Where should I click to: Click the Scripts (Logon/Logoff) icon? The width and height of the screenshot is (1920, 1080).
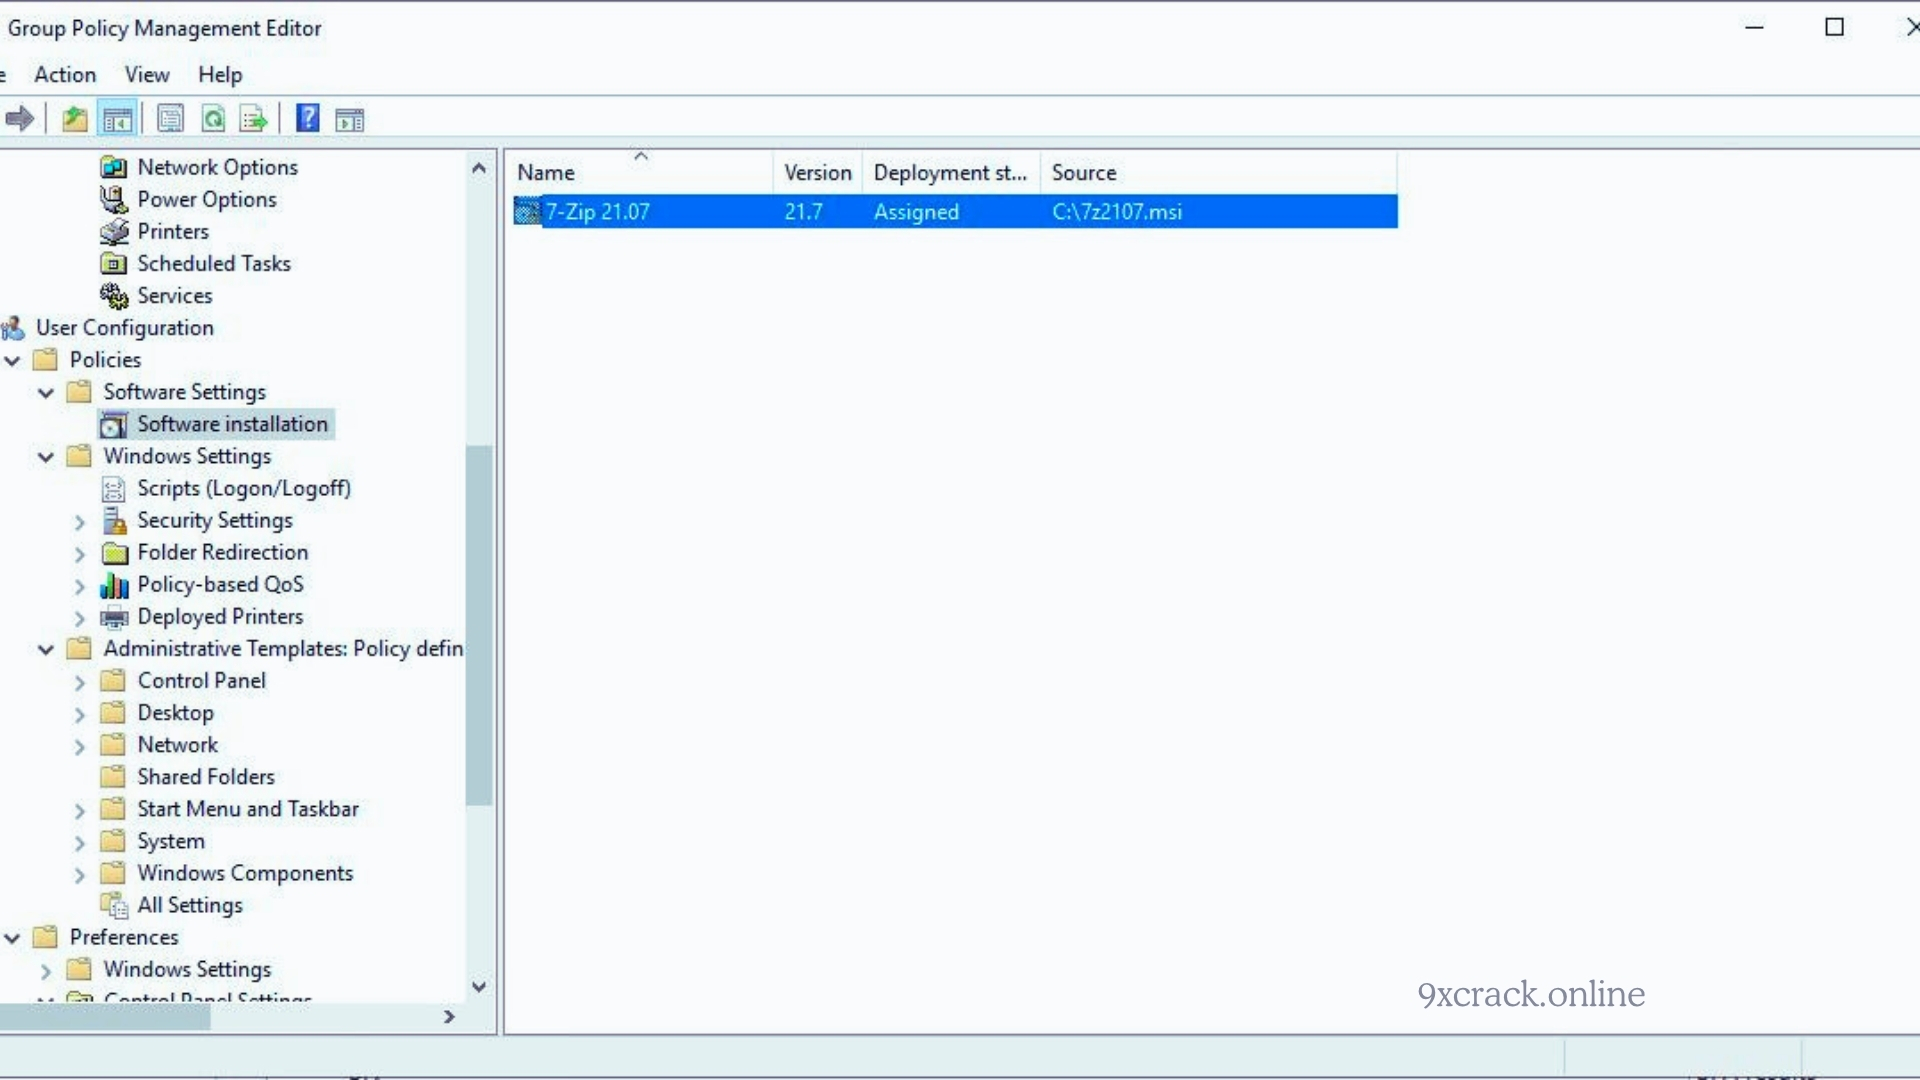[x=114, y=489]
